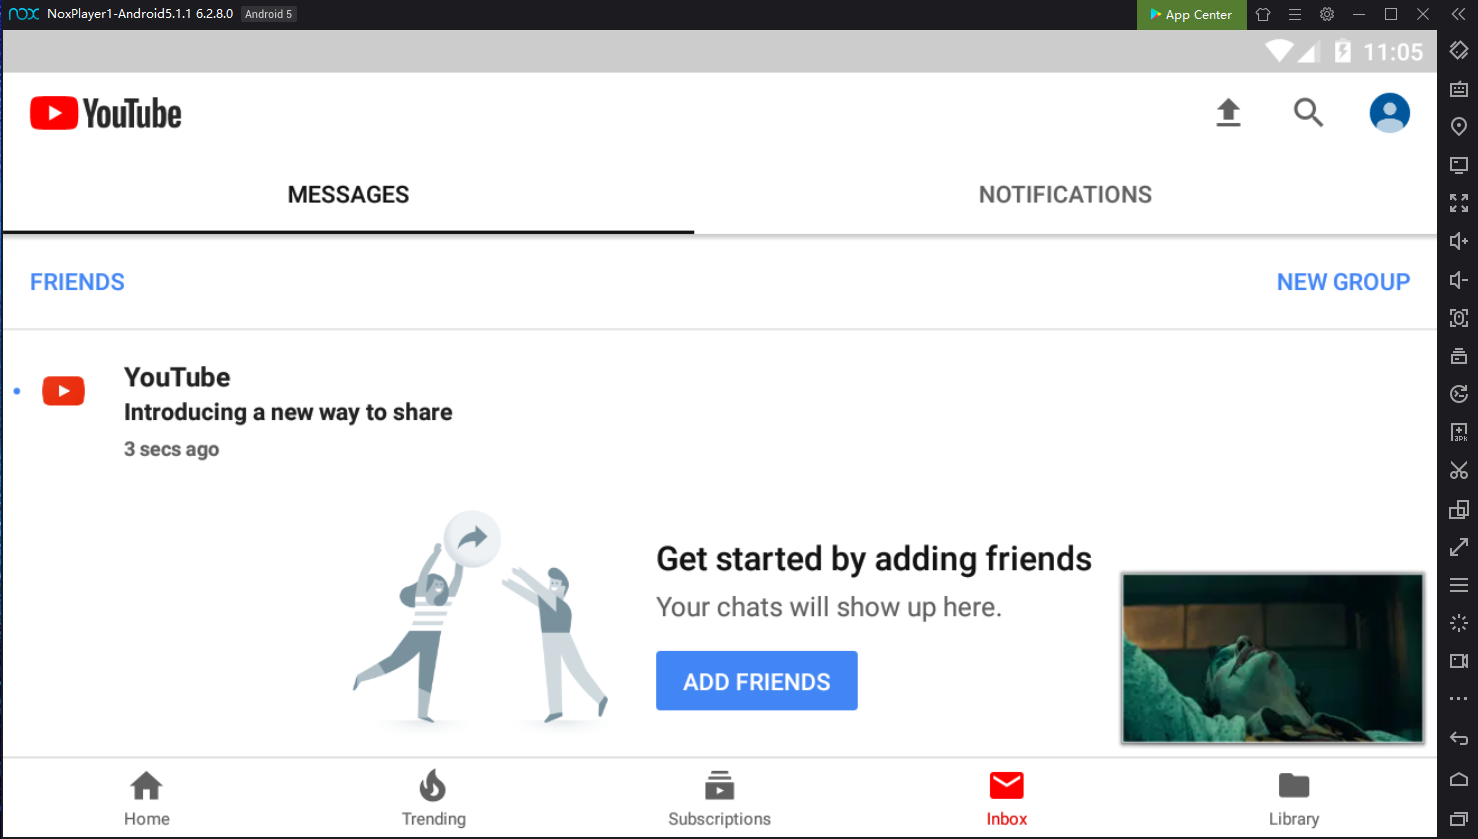Take screenshot with sidebar capture icon
The image size is (1478, 839).
[x=1459, y=318]
